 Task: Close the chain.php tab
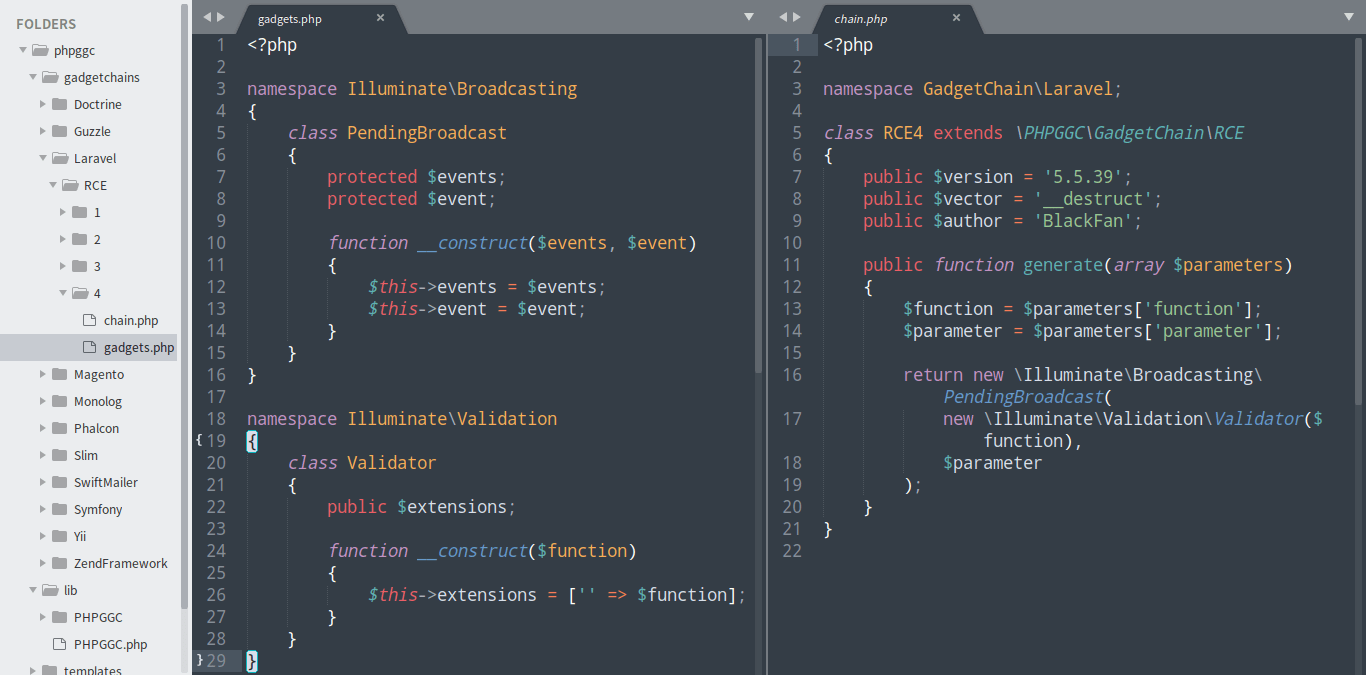[x=956, y=18]
